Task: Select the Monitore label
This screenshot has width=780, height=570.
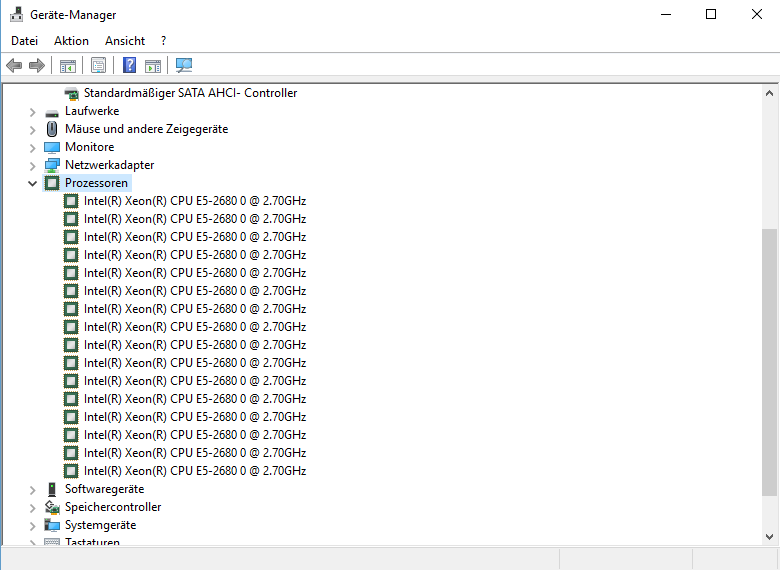Action: tap(90, 147)
